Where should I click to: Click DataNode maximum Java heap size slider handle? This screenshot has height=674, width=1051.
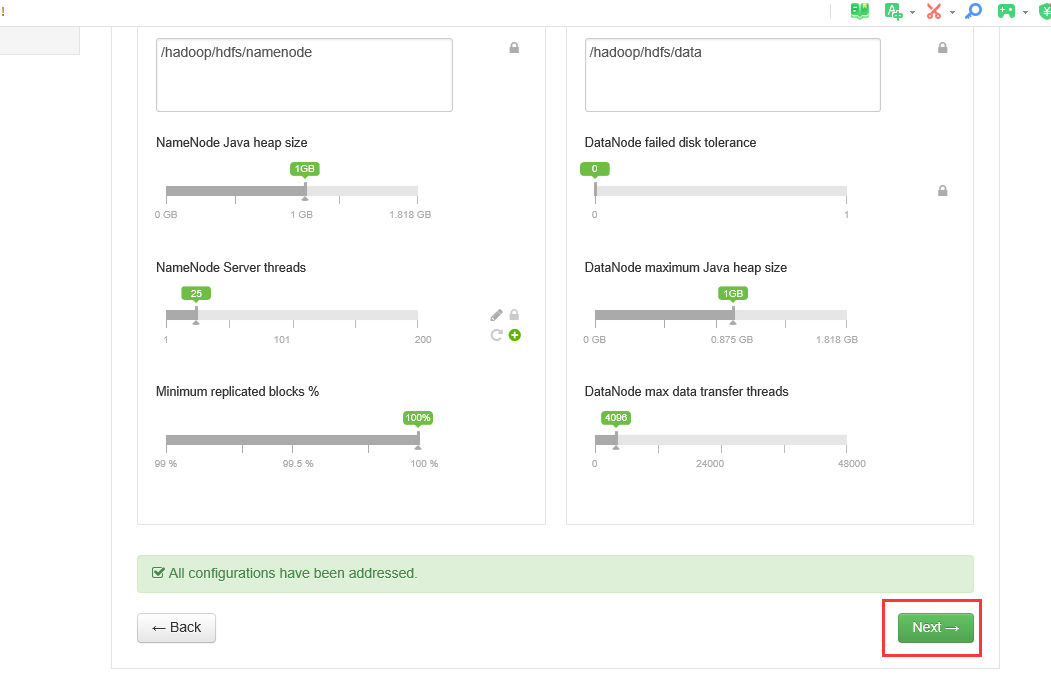coord(733,316)
